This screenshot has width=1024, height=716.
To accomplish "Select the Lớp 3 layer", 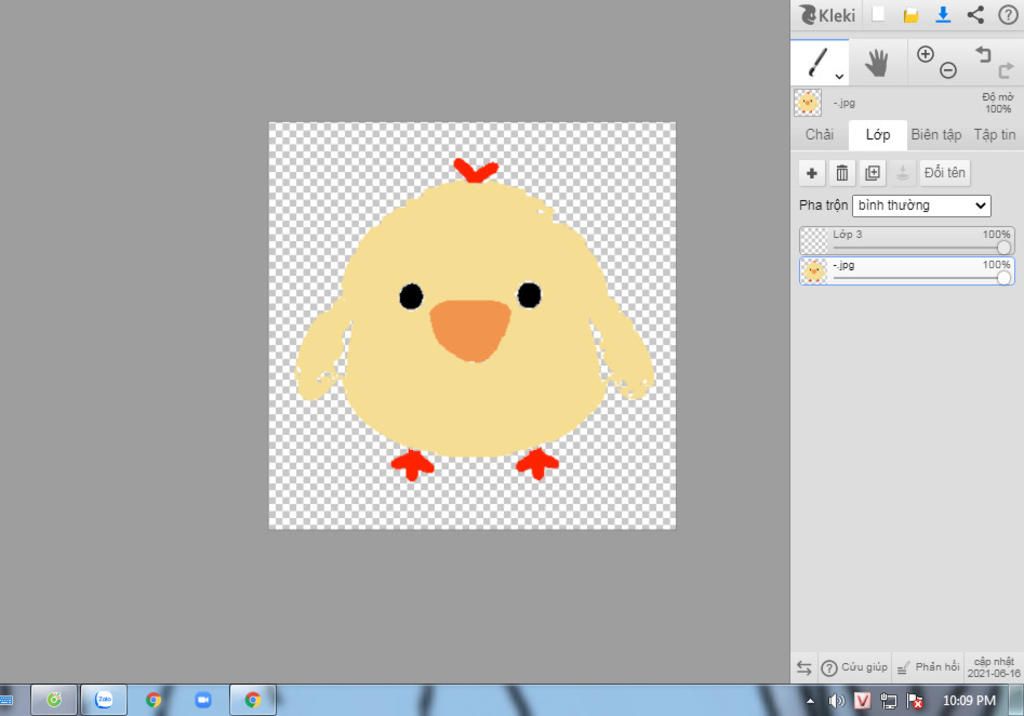I will [906, 240].
